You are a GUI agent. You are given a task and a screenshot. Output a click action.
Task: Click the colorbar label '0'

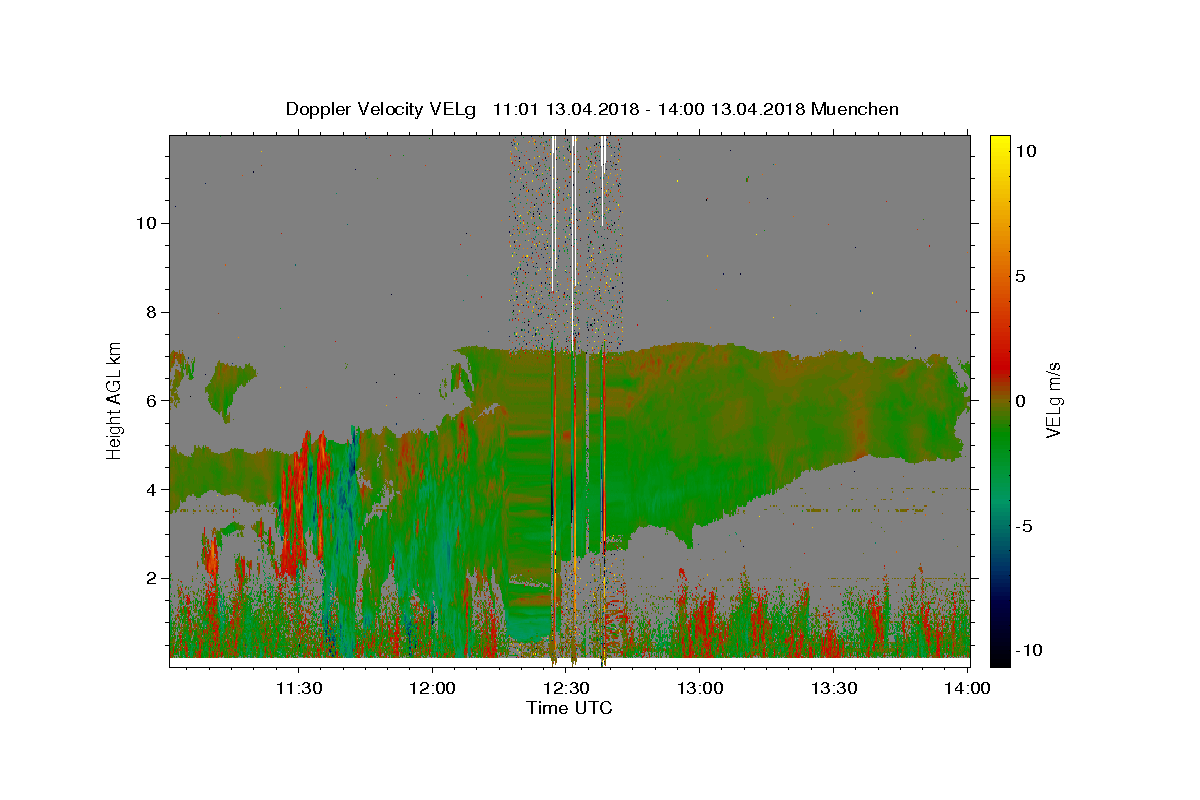click(1021, 400)
